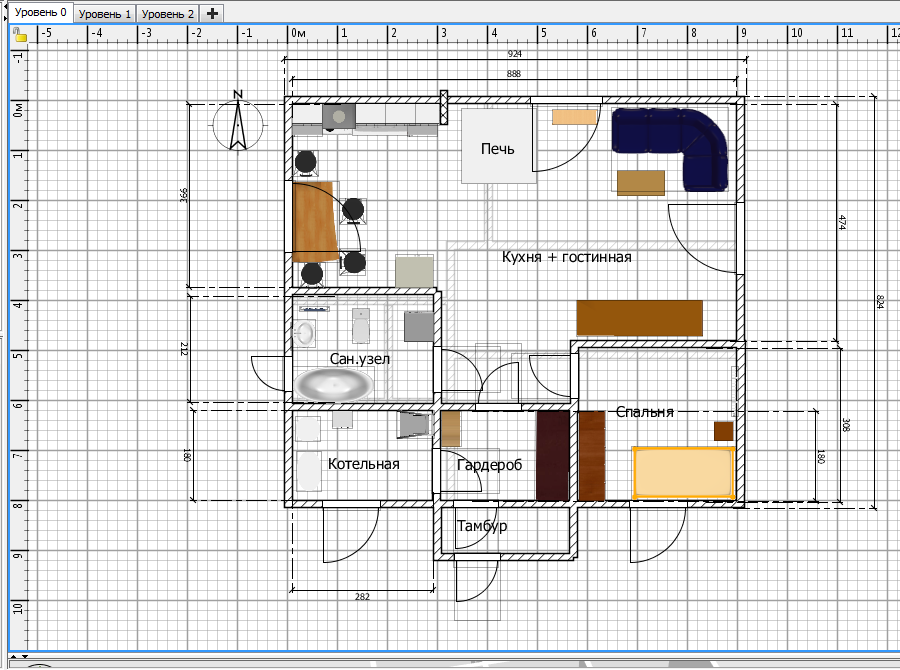This screenshot has width=900, height=670.
Task: Select the yellow bed in Спальня
Action: [684, 473]
